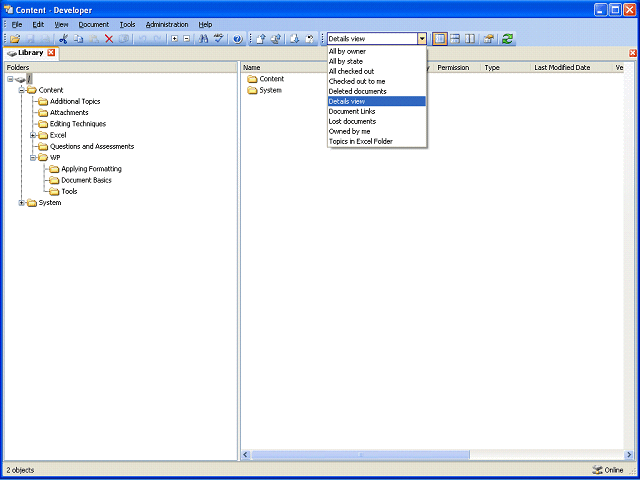640x480 pixels.
Task: Open the Edit menu
Action: 38,24
